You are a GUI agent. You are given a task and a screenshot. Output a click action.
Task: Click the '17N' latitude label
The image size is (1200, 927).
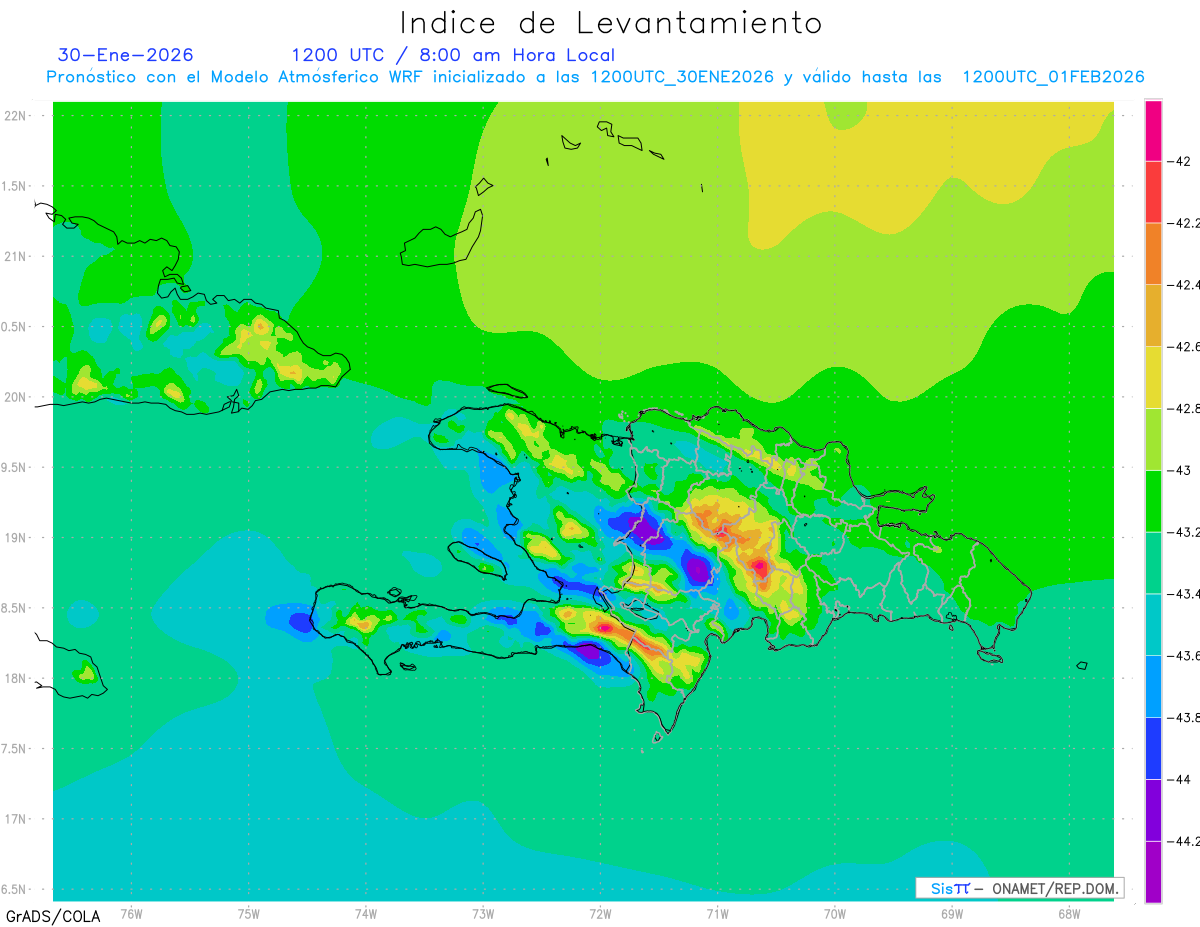[x=17, y=819]
